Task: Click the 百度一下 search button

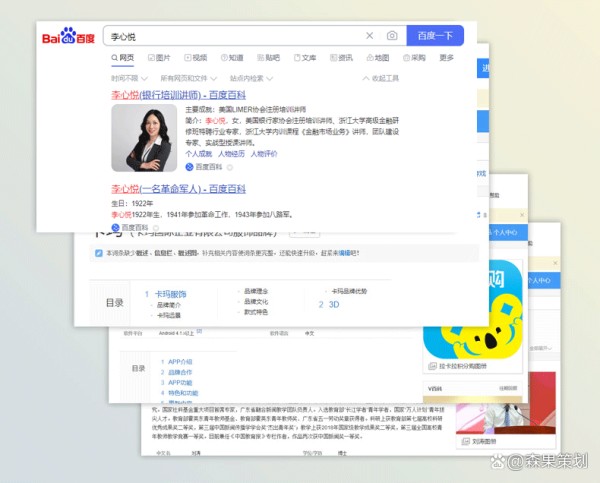Action: (x=435, y=36)
